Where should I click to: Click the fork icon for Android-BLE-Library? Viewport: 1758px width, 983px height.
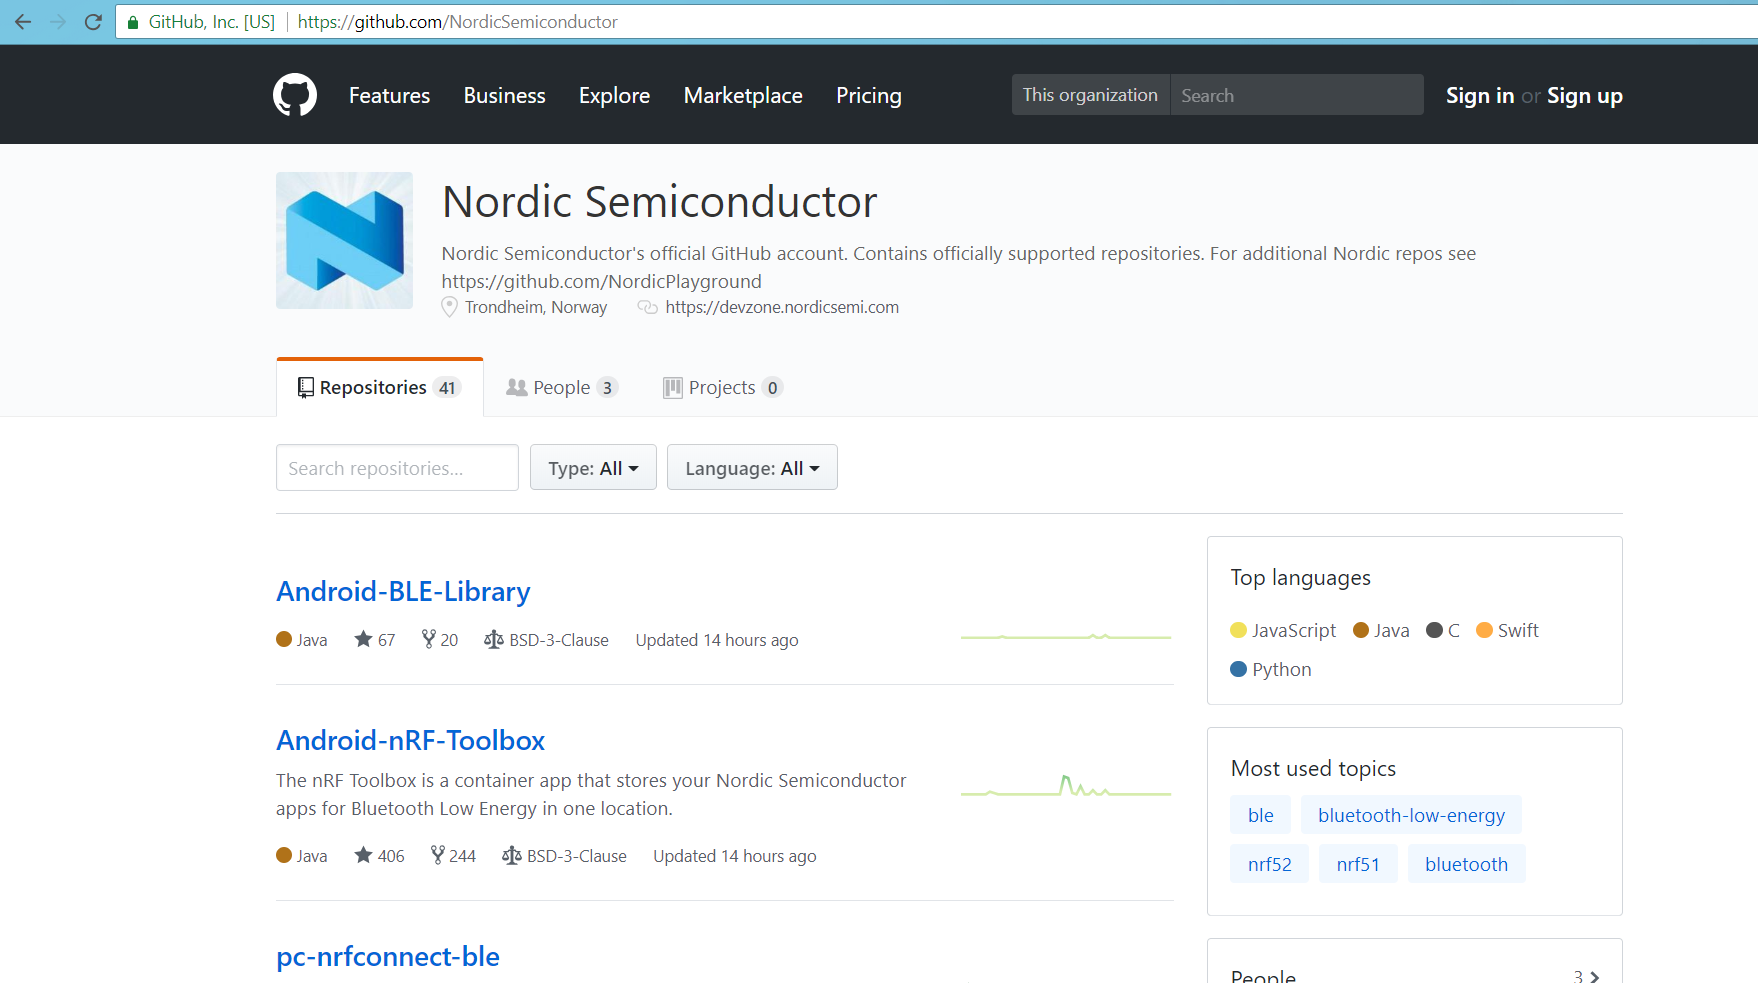(x=428, y=639)
